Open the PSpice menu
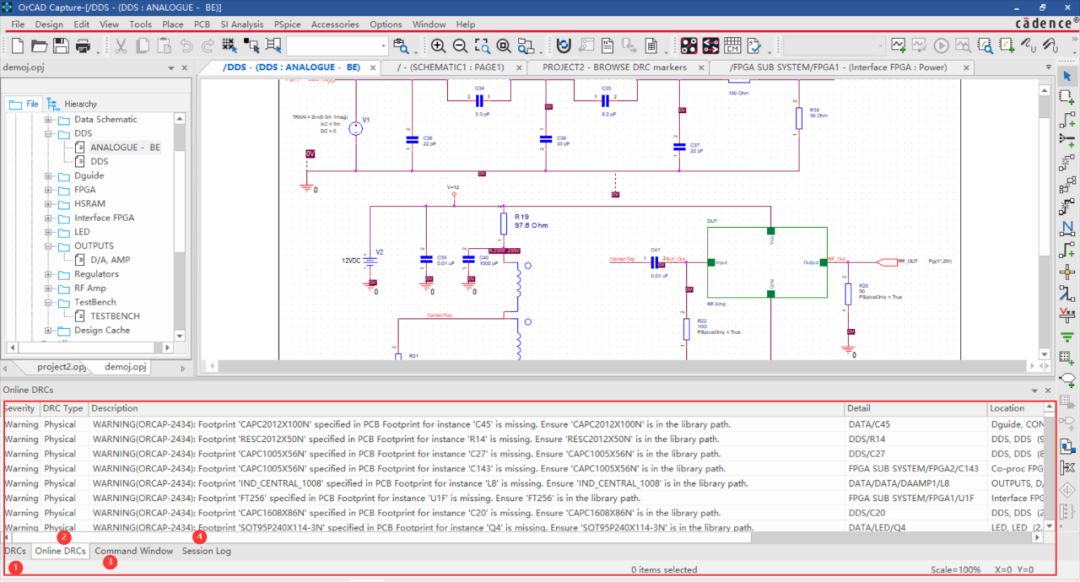The width and height of the screenshot is (1080, 582). (287, 24)
